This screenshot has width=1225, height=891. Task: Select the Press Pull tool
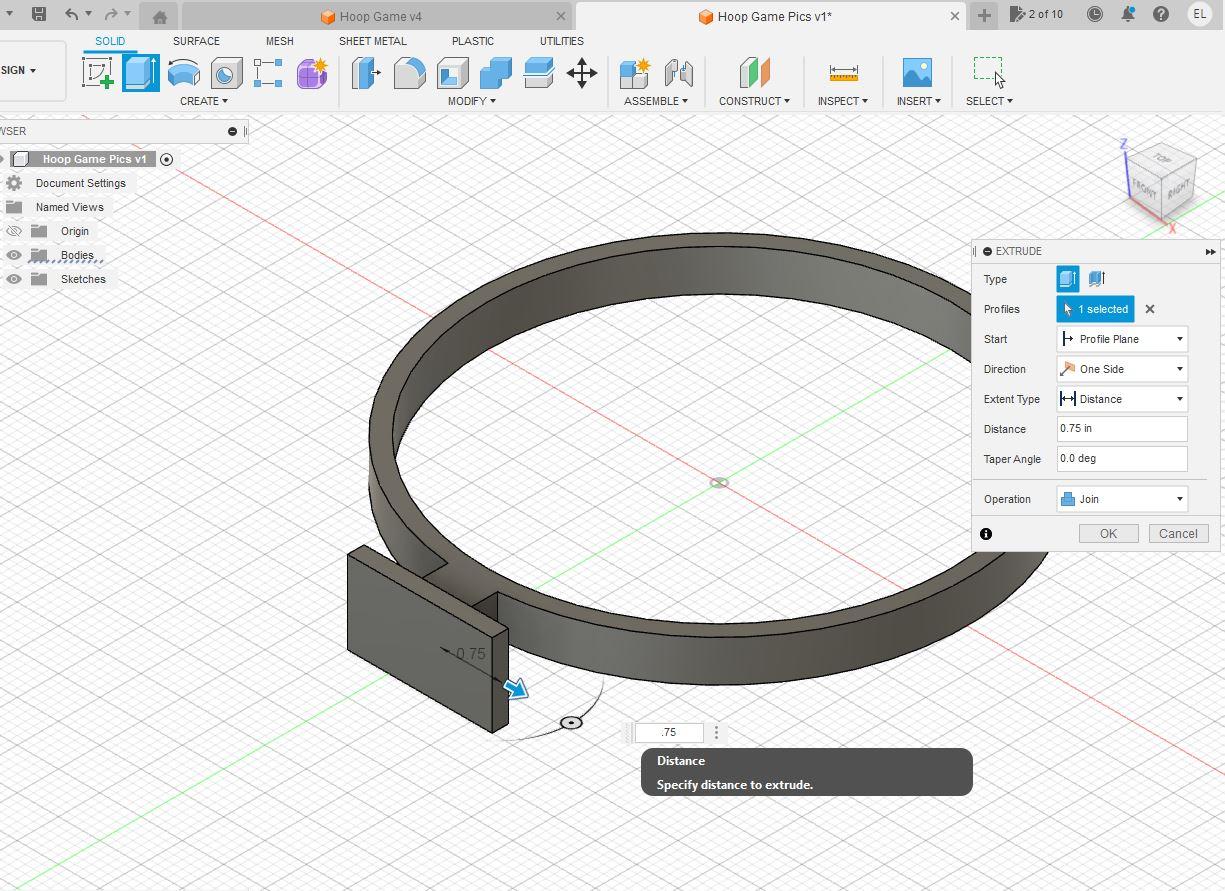(366, 73)
